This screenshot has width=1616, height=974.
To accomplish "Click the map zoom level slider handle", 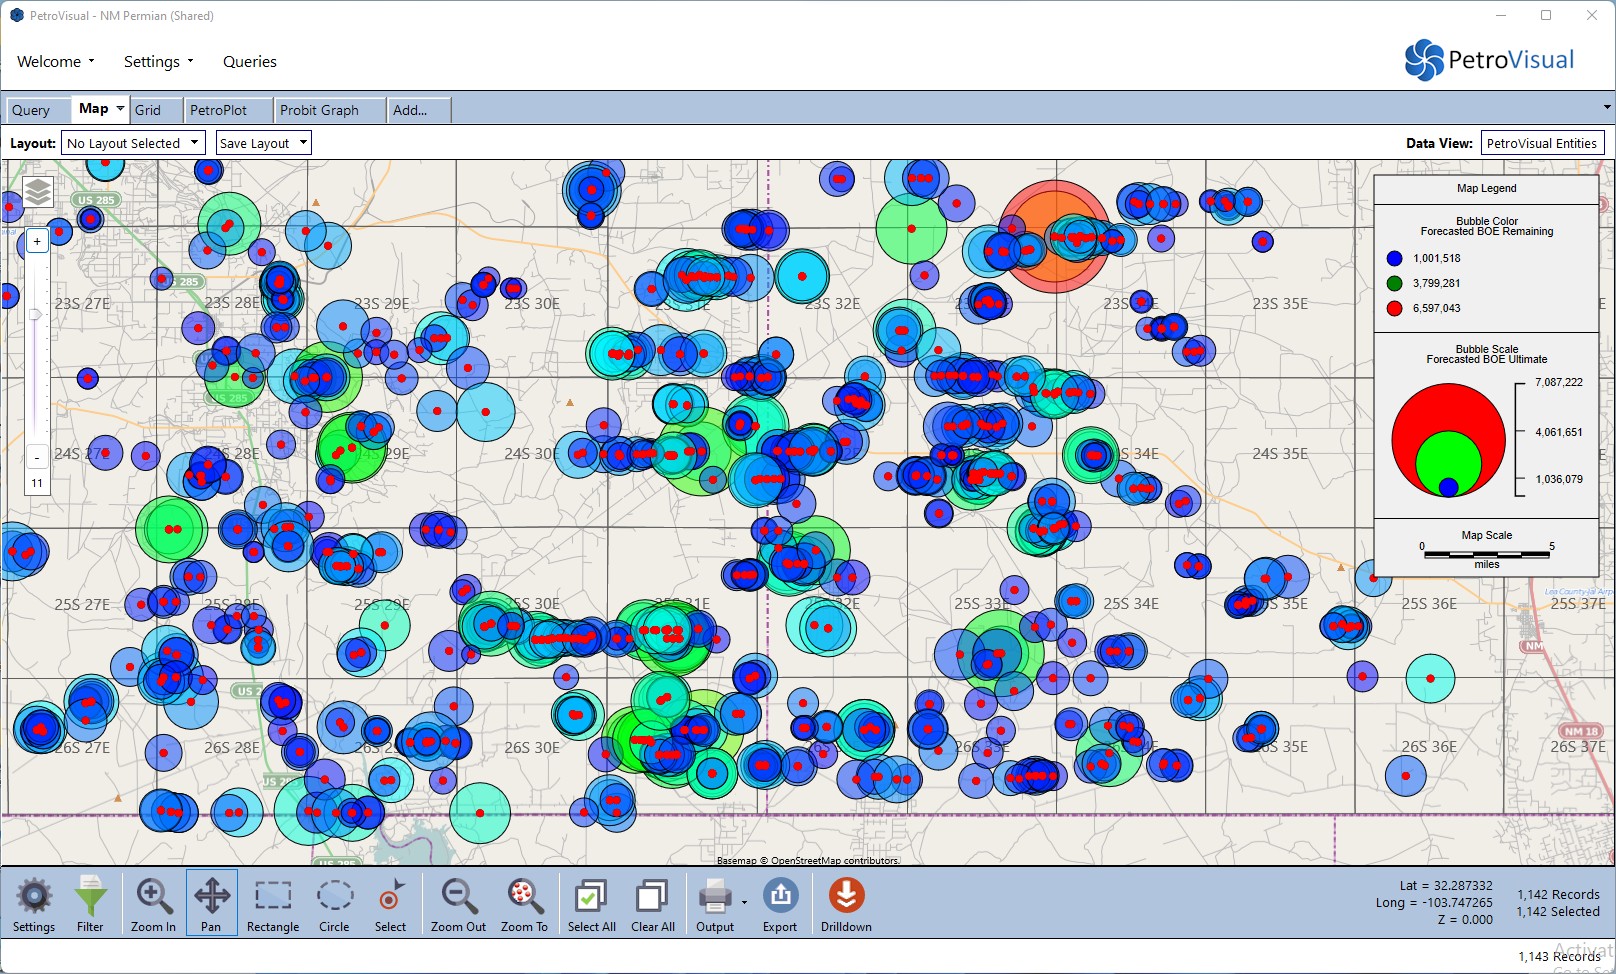I will coord(36,314).
